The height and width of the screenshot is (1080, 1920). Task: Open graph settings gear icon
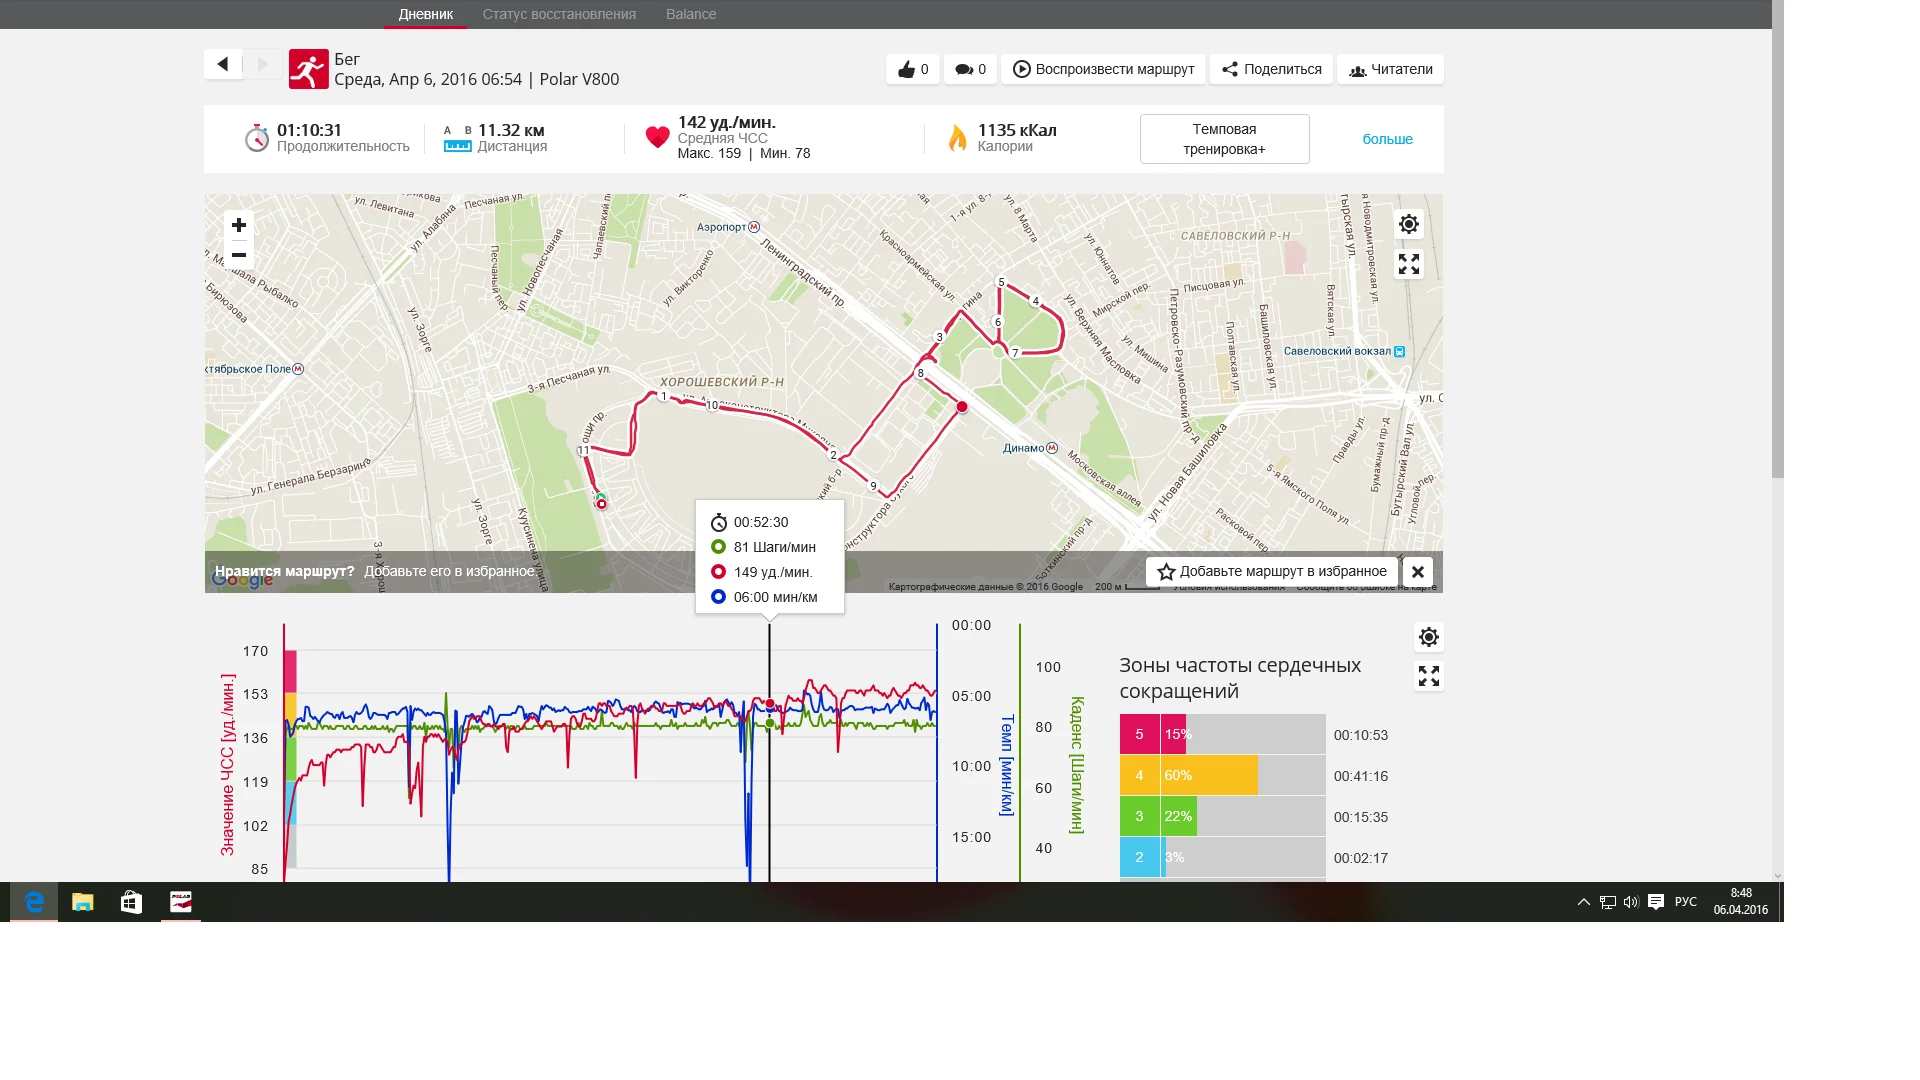tap(1428, 637)
